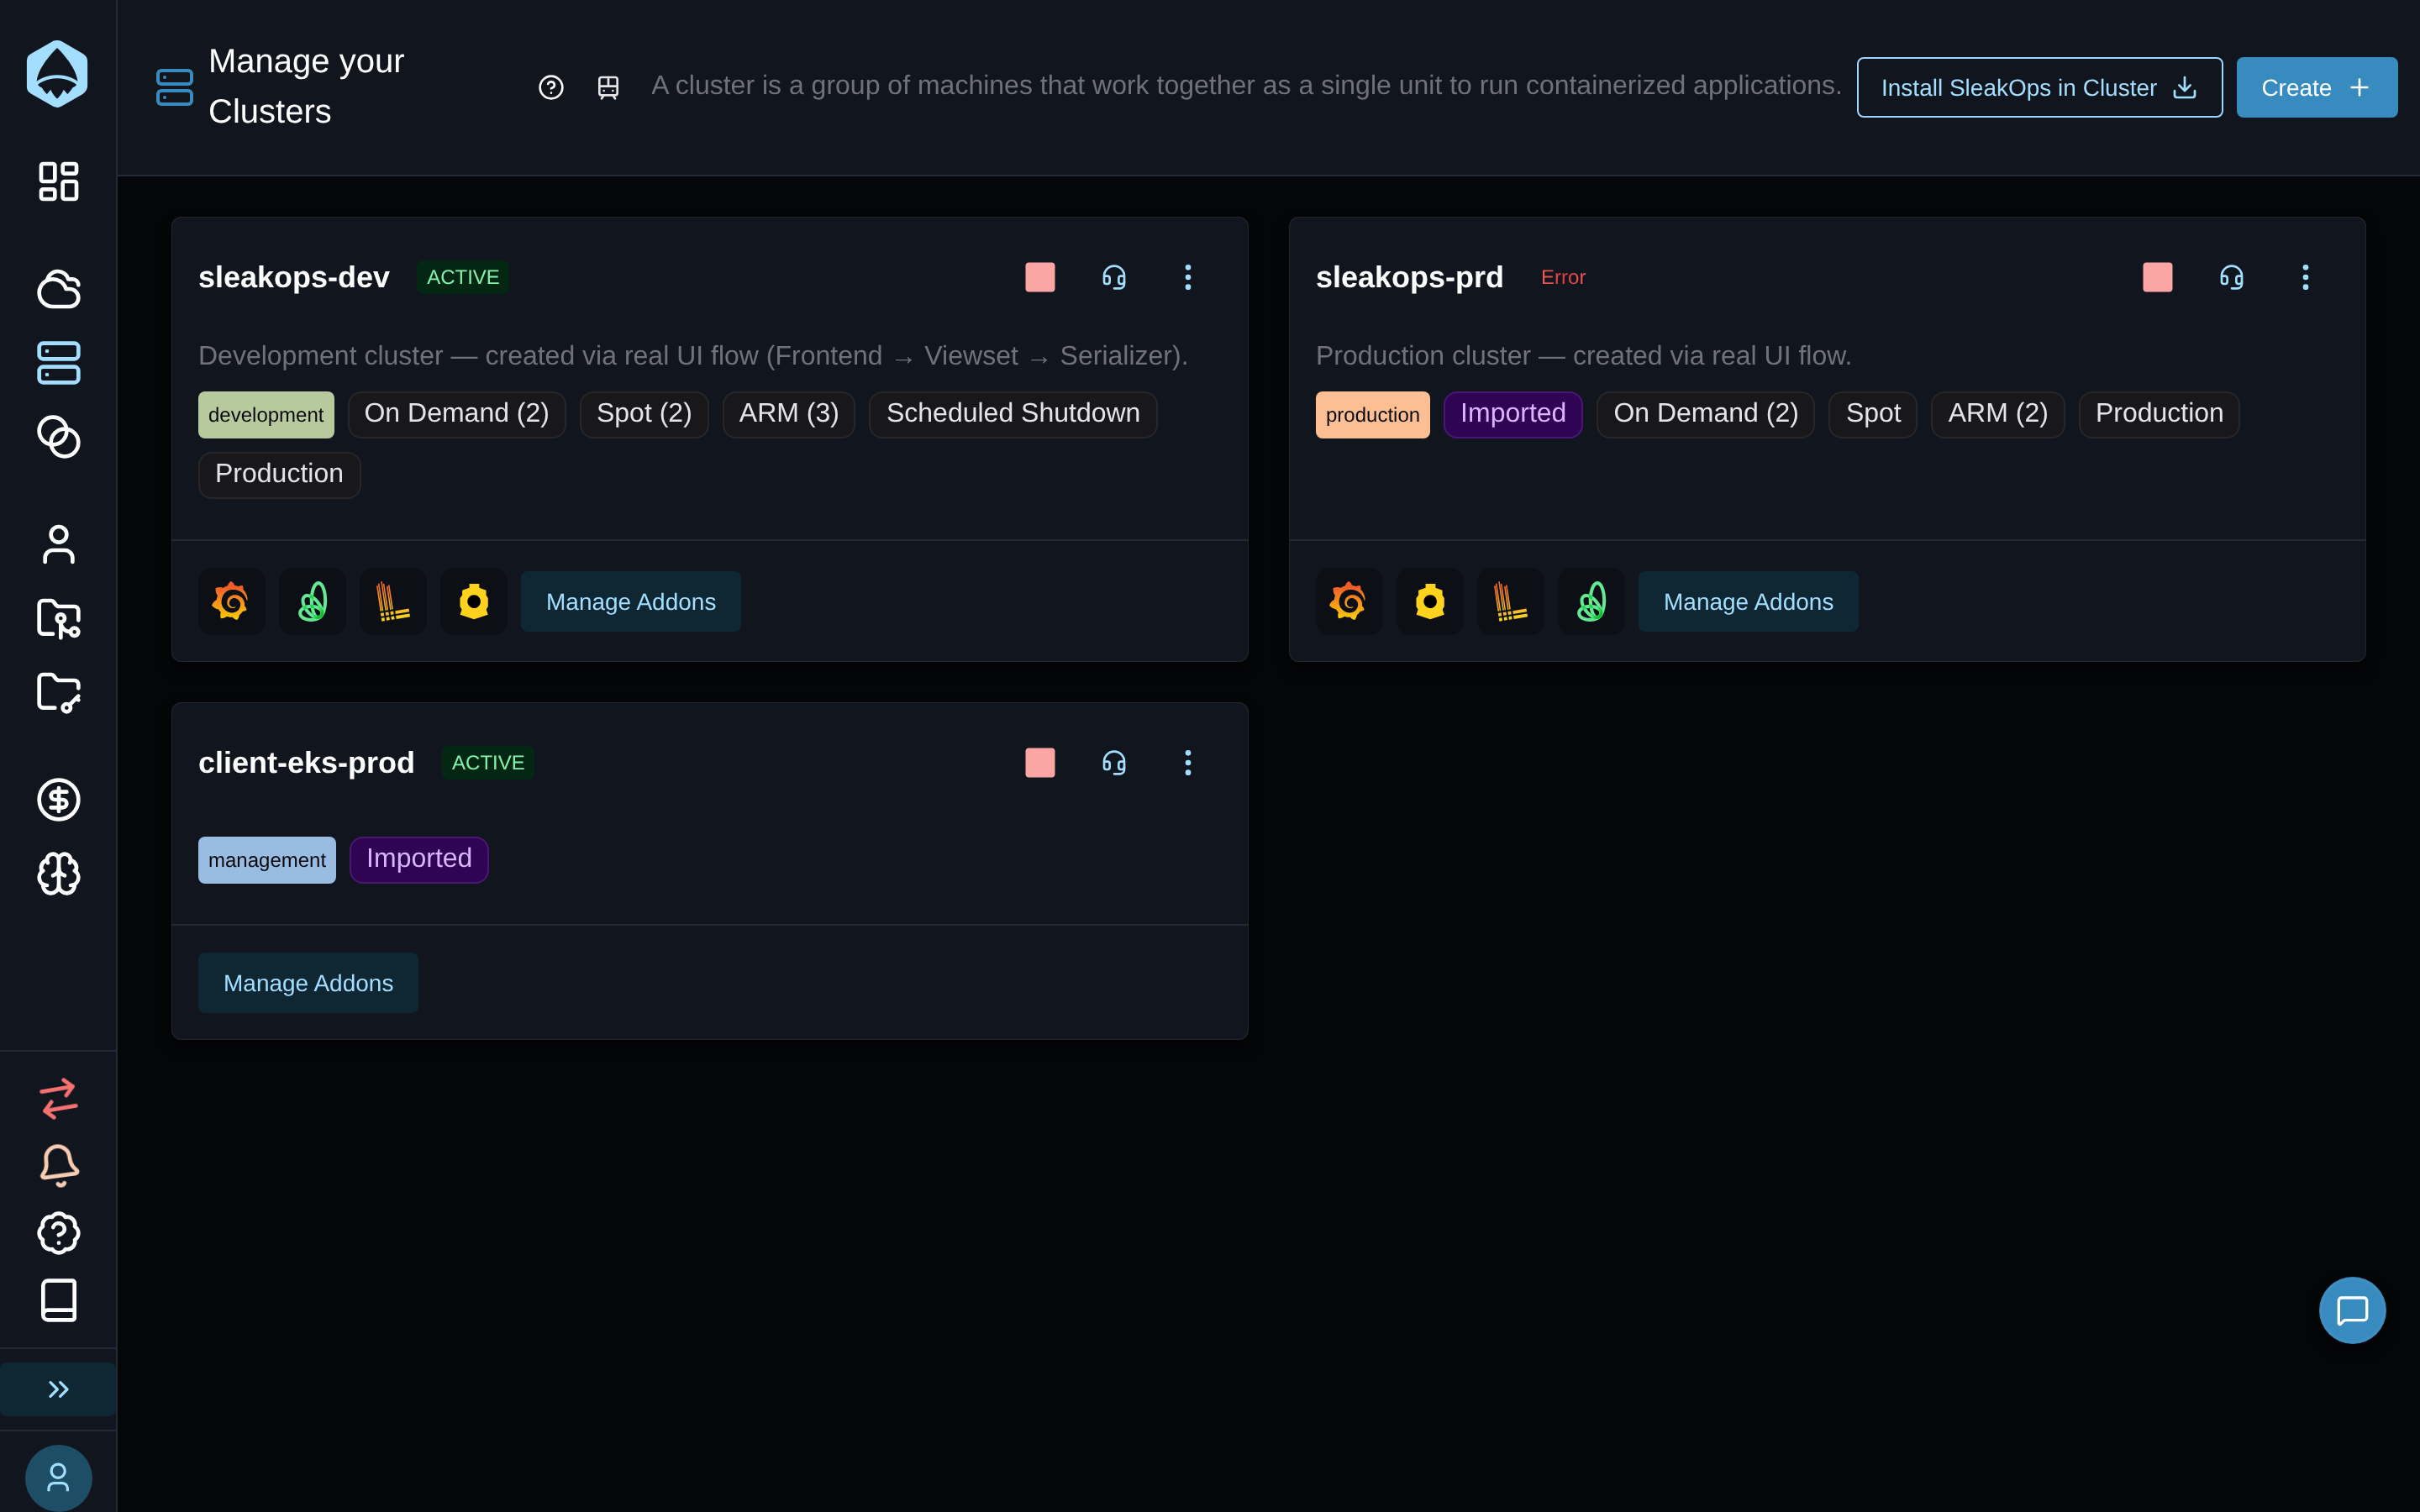The image size is (2420, 1512).
Task: Open the Loki addon on sleakops-prd
Action: [1510, 602]
